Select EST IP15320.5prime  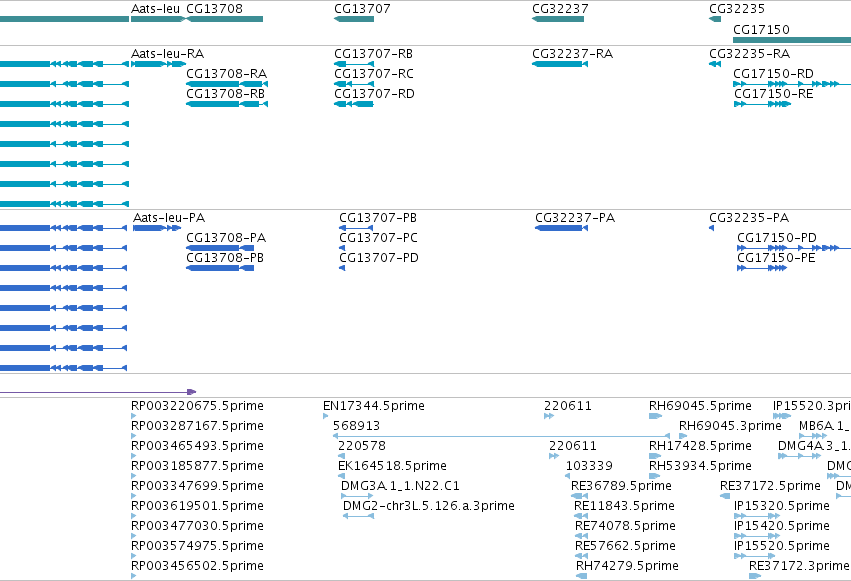[782, 506]
